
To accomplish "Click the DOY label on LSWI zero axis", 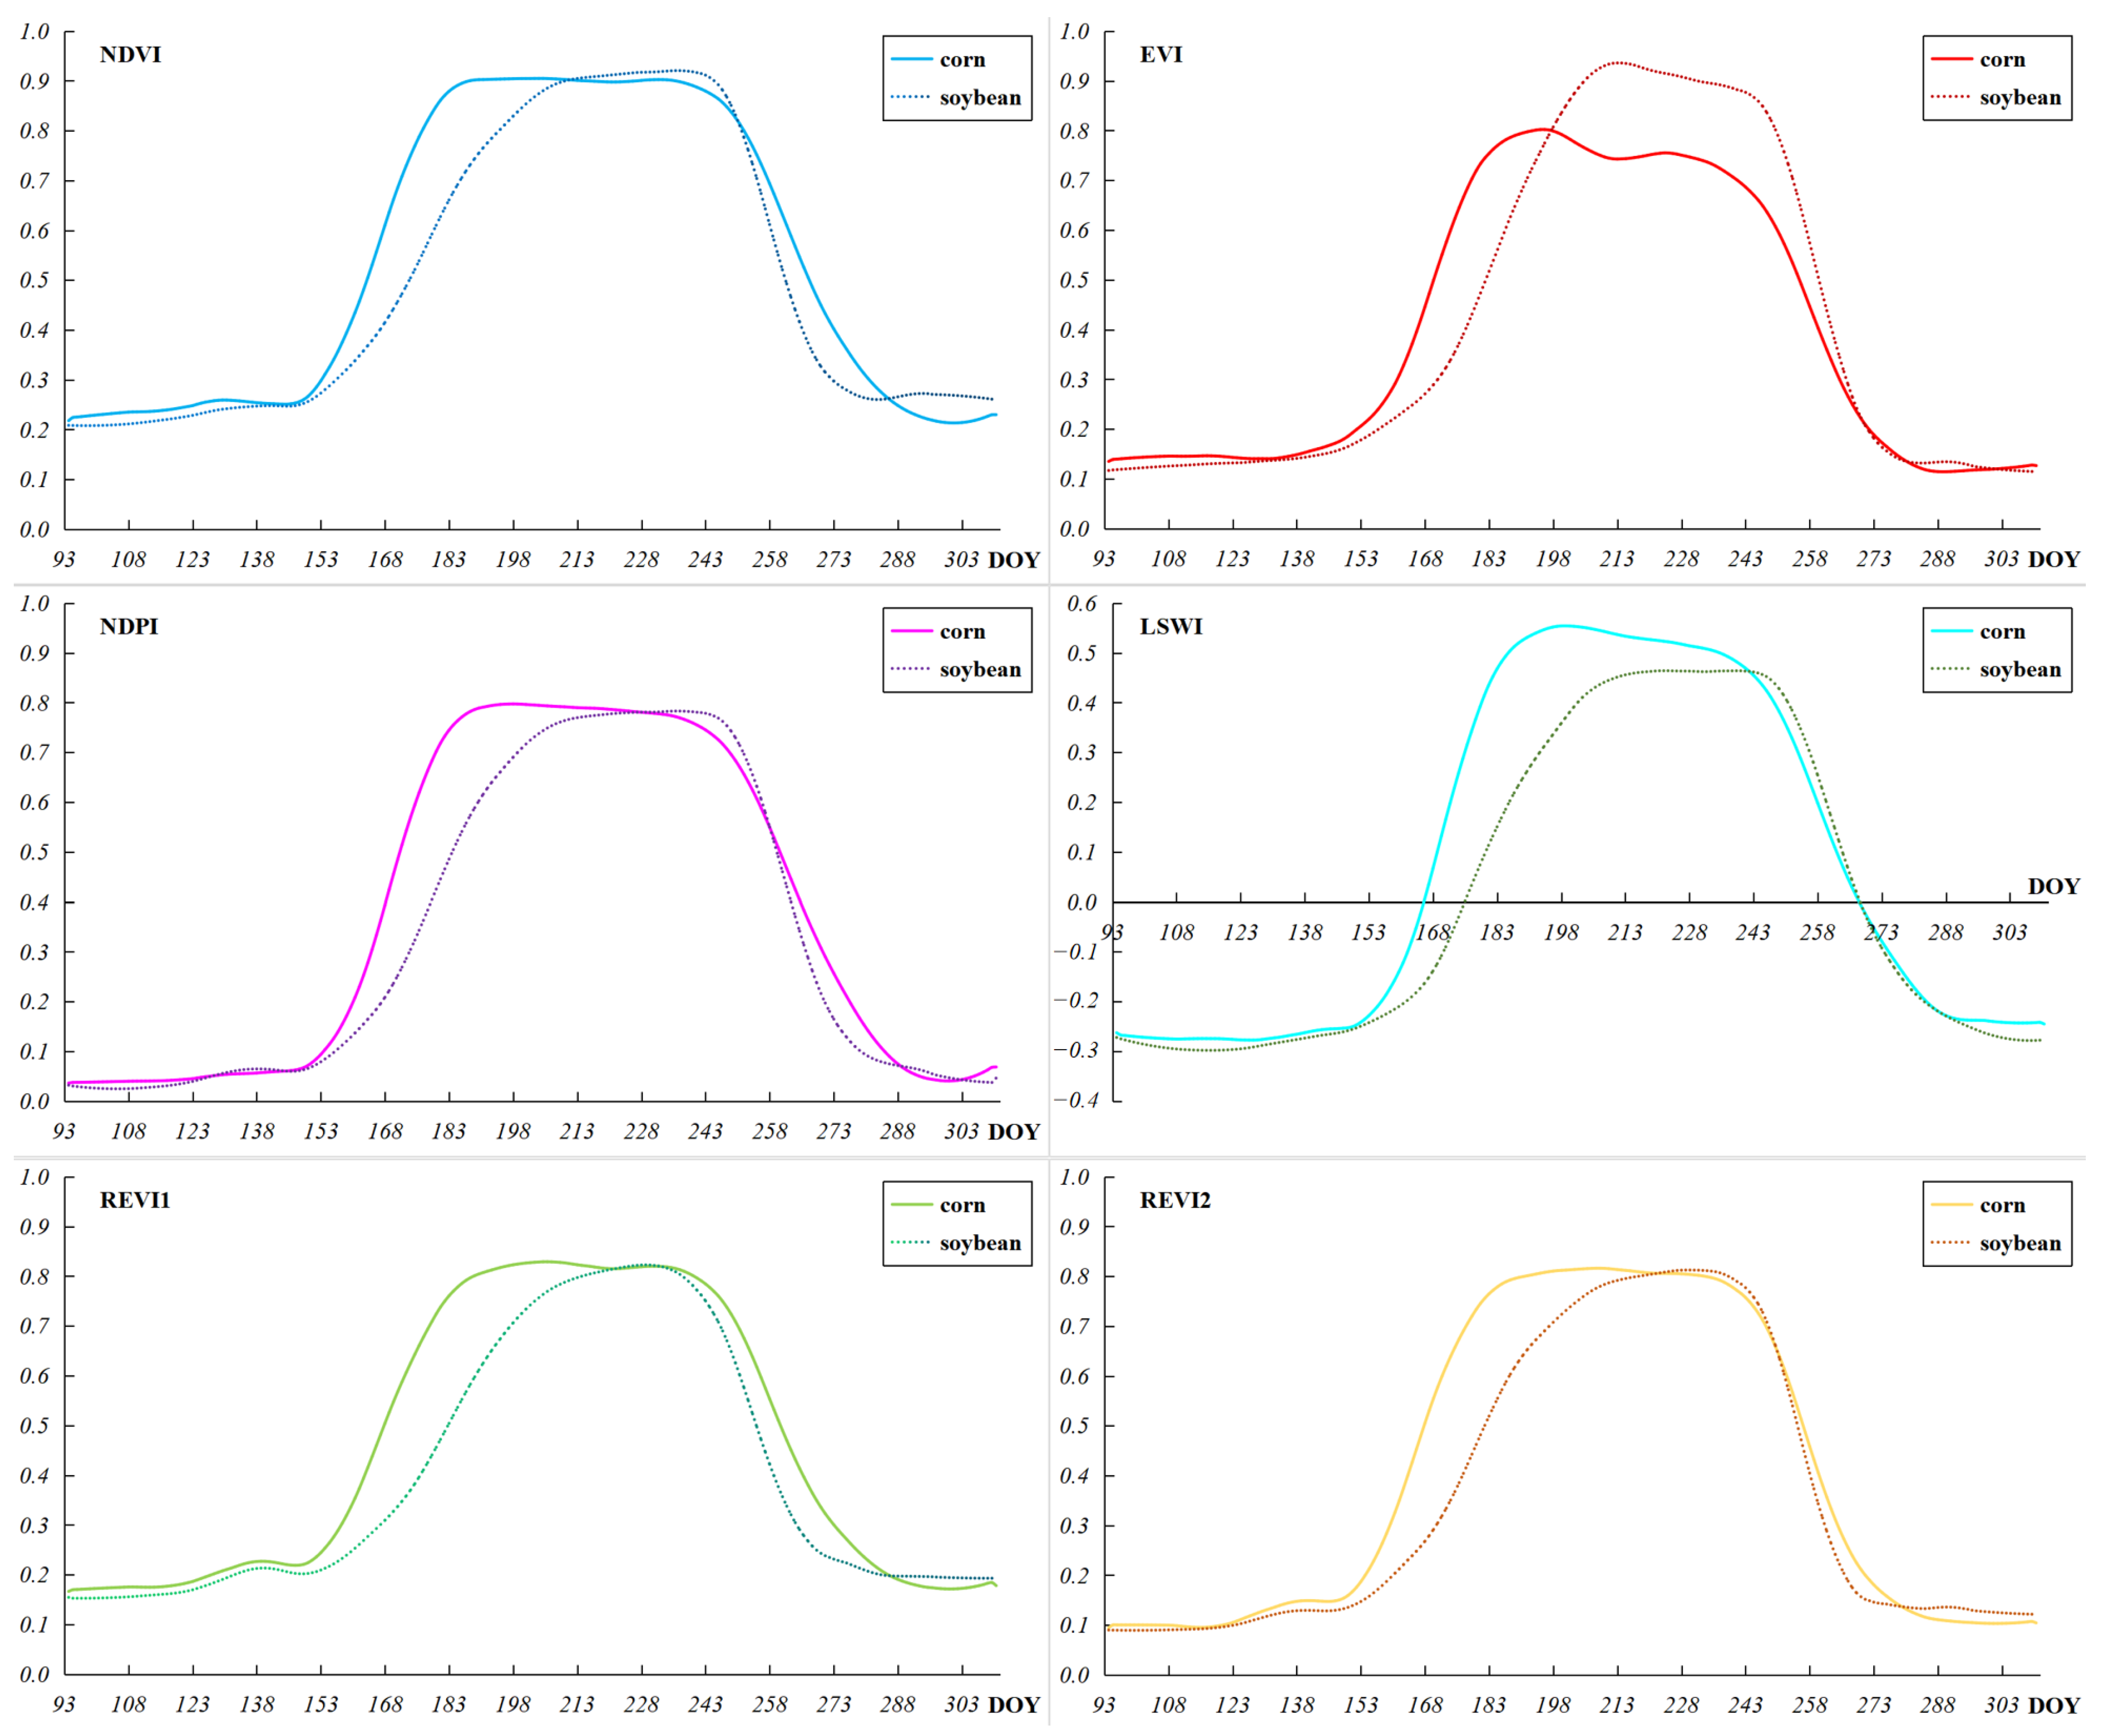I will point(2053,886).
